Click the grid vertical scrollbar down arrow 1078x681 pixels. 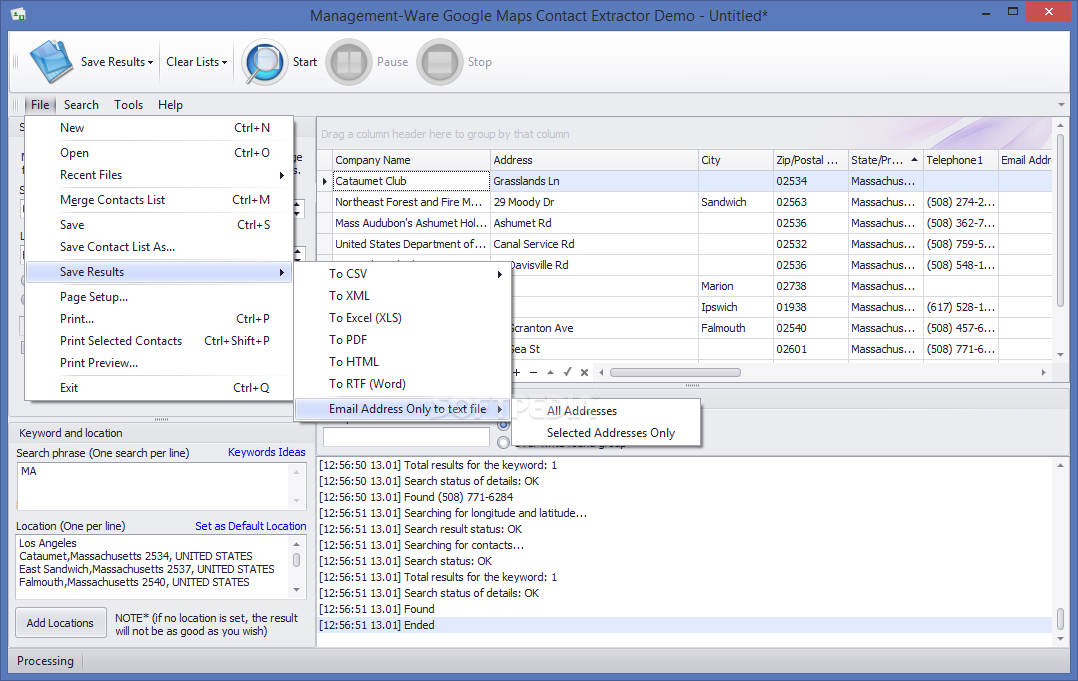1060,354
